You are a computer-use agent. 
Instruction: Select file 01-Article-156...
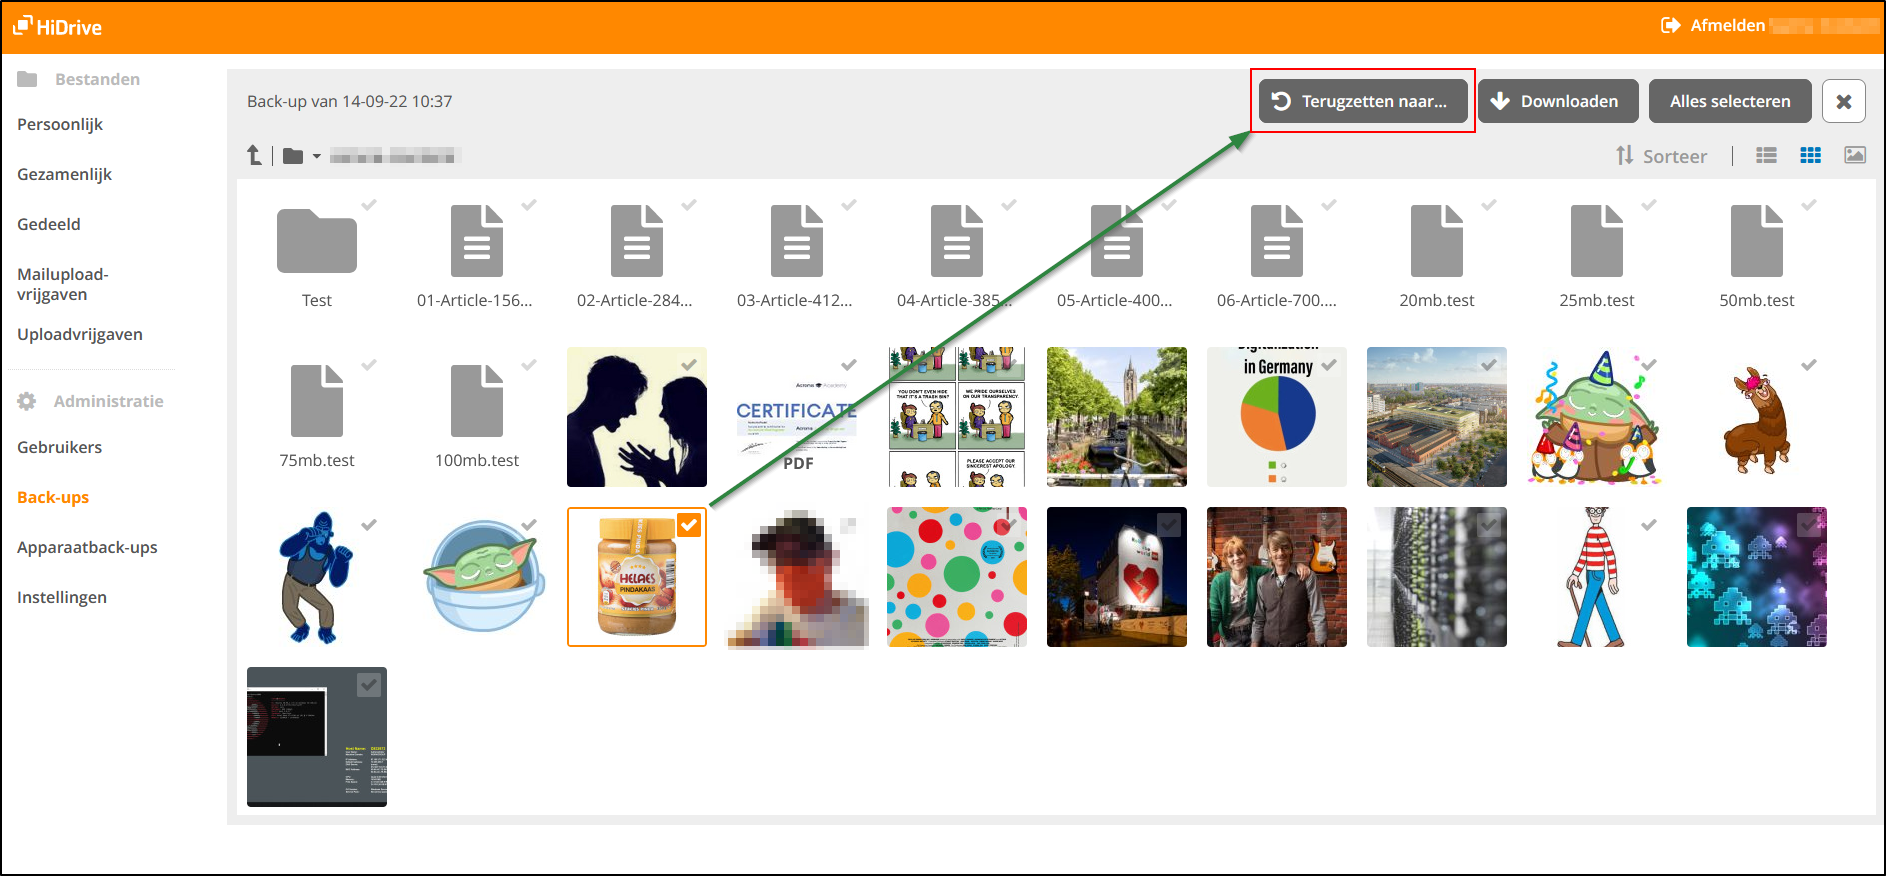(477, 241)
